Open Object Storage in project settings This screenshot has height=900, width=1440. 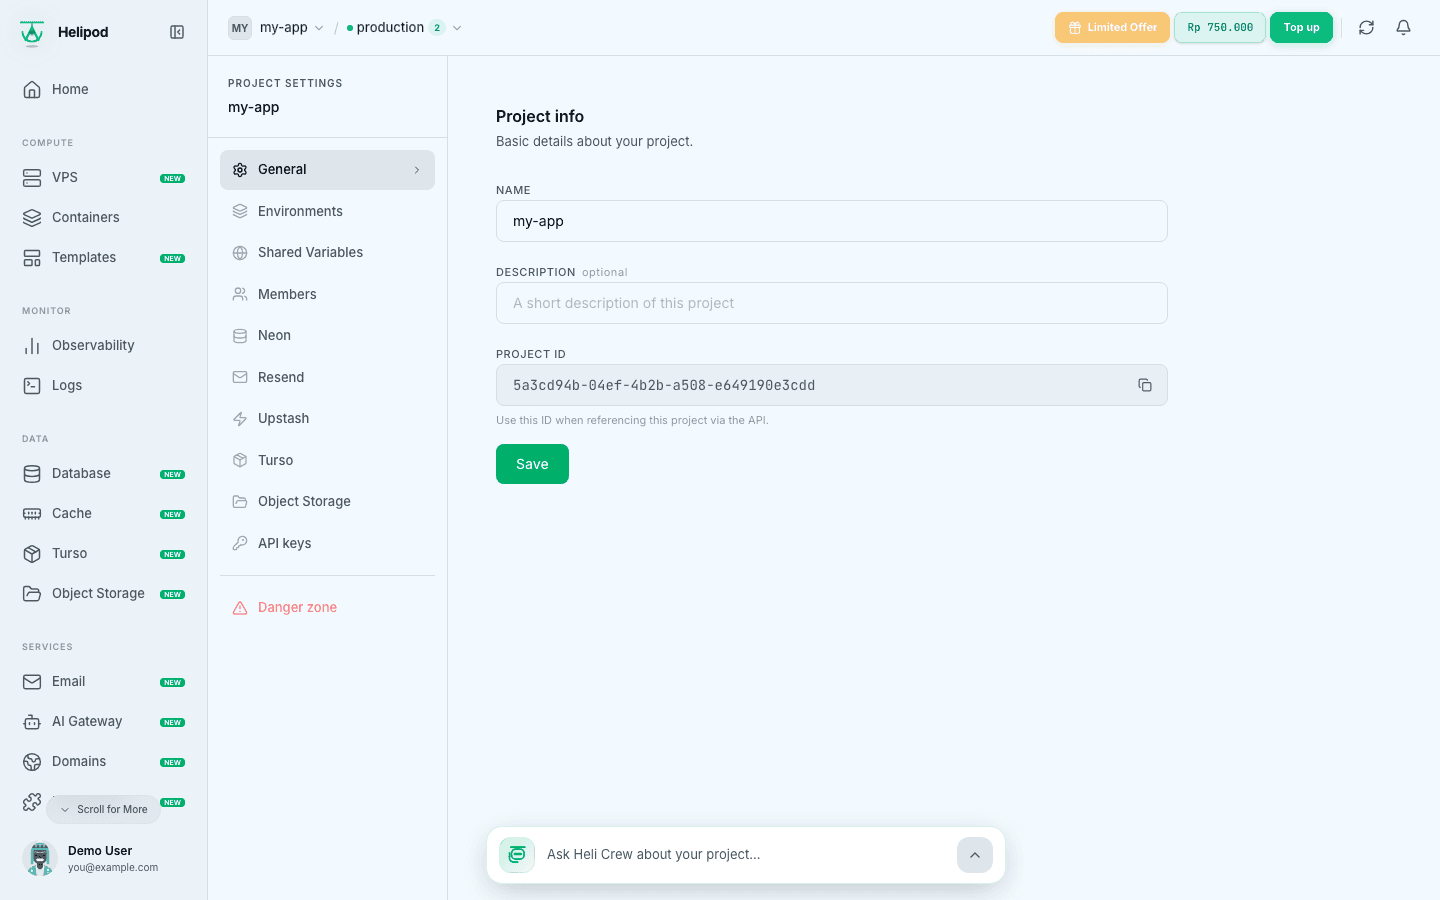327,502
